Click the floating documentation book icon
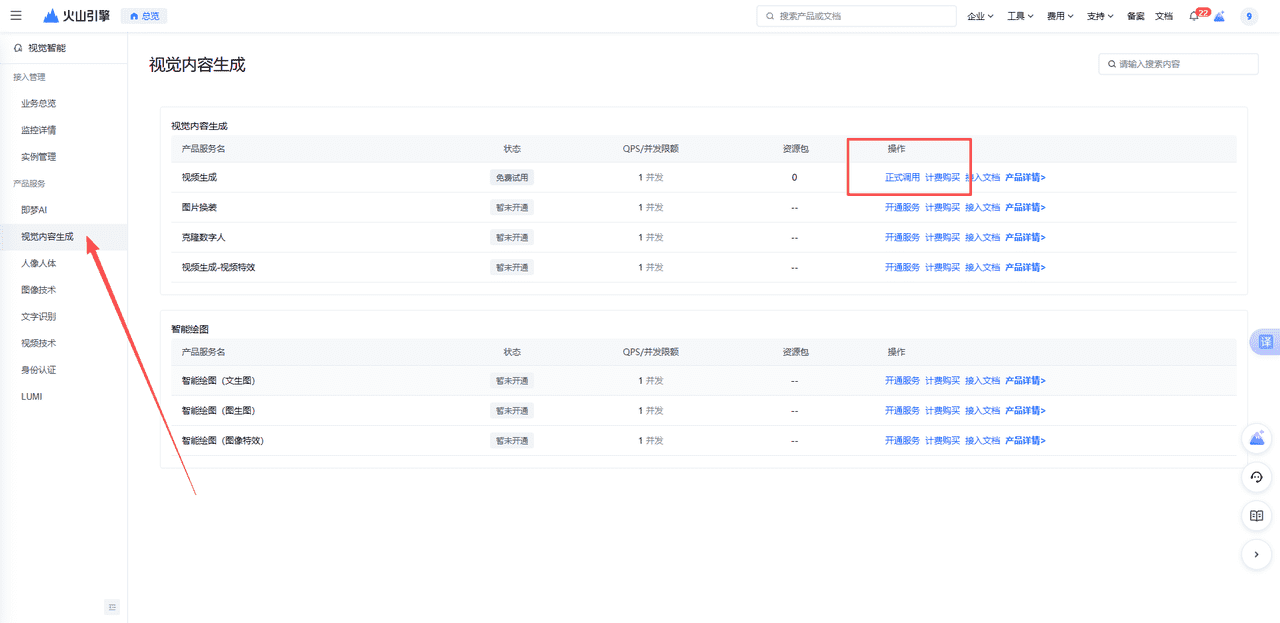 coord(1257,516)
